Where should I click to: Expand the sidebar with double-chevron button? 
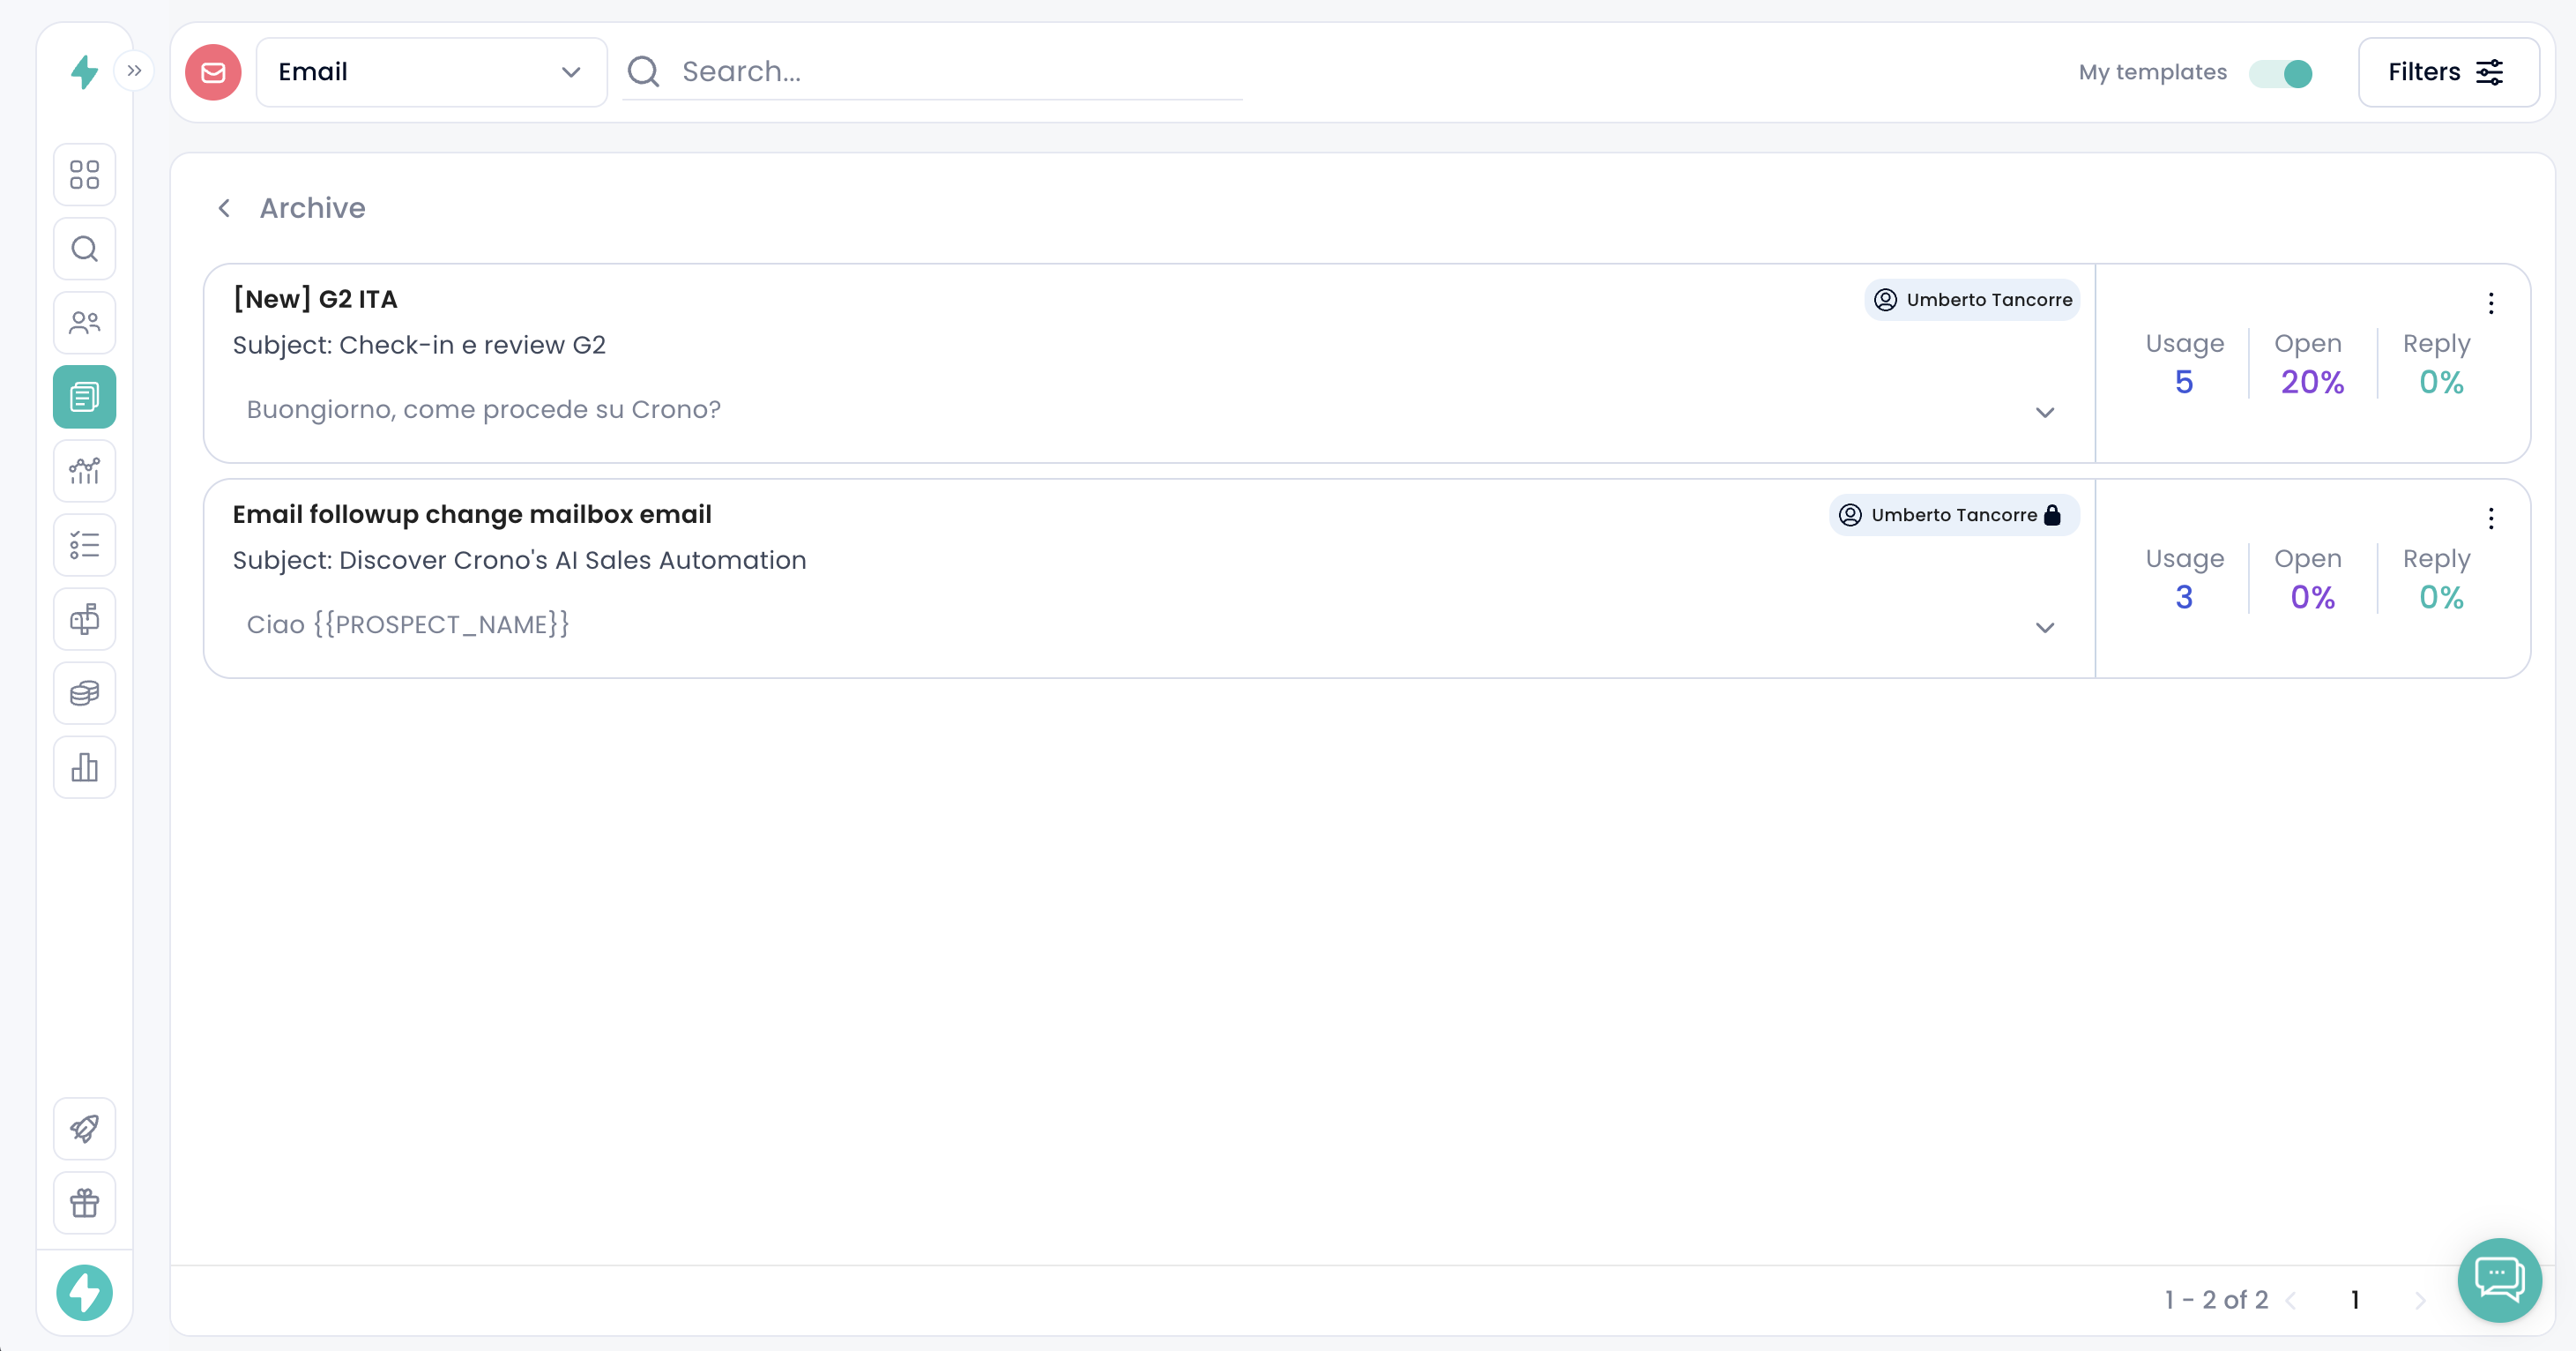(x=134, y=71)
